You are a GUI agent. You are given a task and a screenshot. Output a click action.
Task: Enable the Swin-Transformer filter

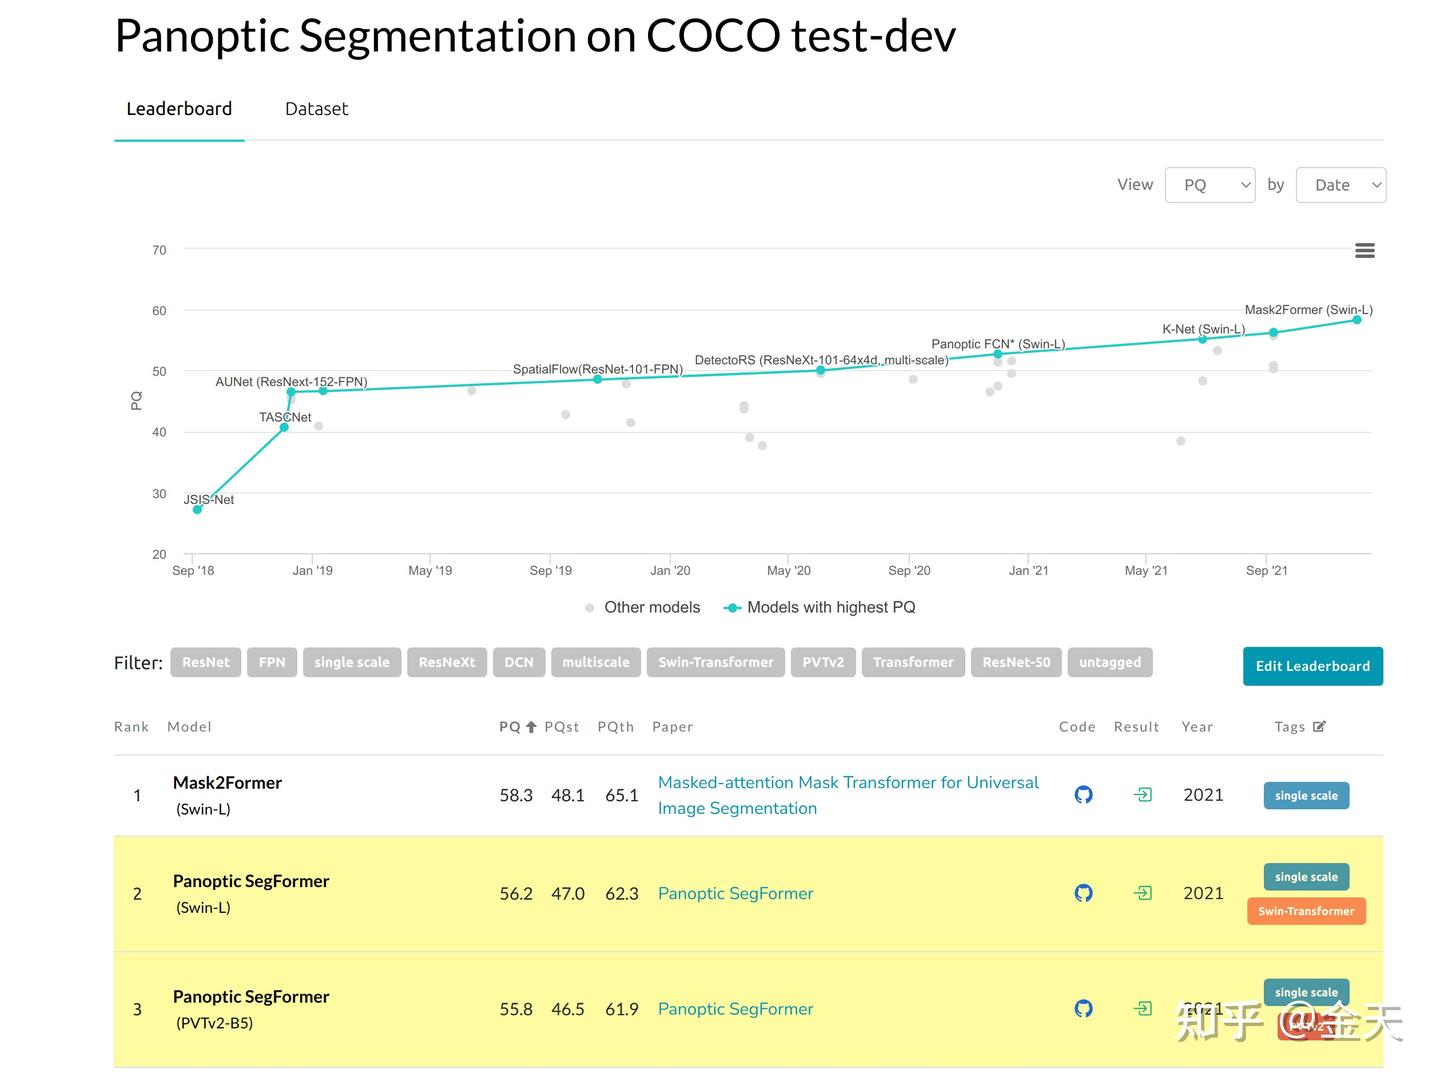pyautogui.click(x=715, y=662)
